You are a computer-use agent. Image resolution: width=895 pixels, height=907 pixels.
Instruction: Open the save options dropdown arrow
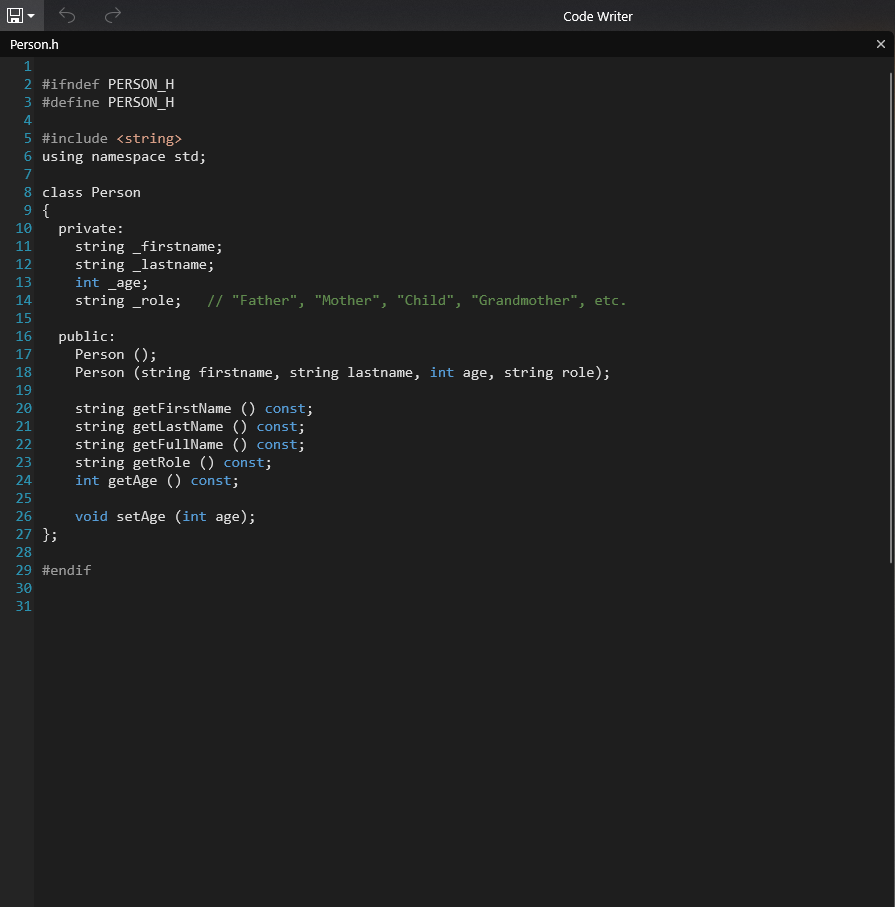(x=31, y=15)
